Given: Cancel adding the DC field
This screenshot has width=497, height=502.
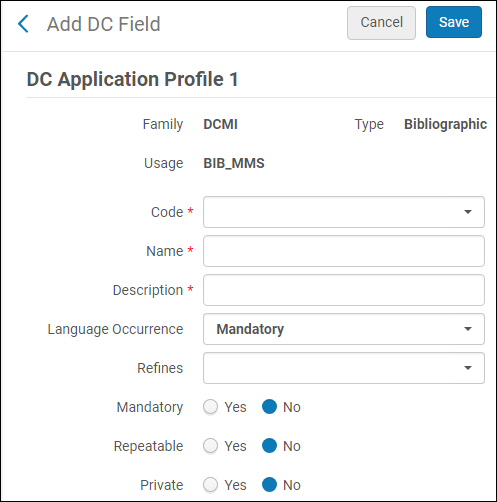Looking at the screenshot, I should pos(381,23).
